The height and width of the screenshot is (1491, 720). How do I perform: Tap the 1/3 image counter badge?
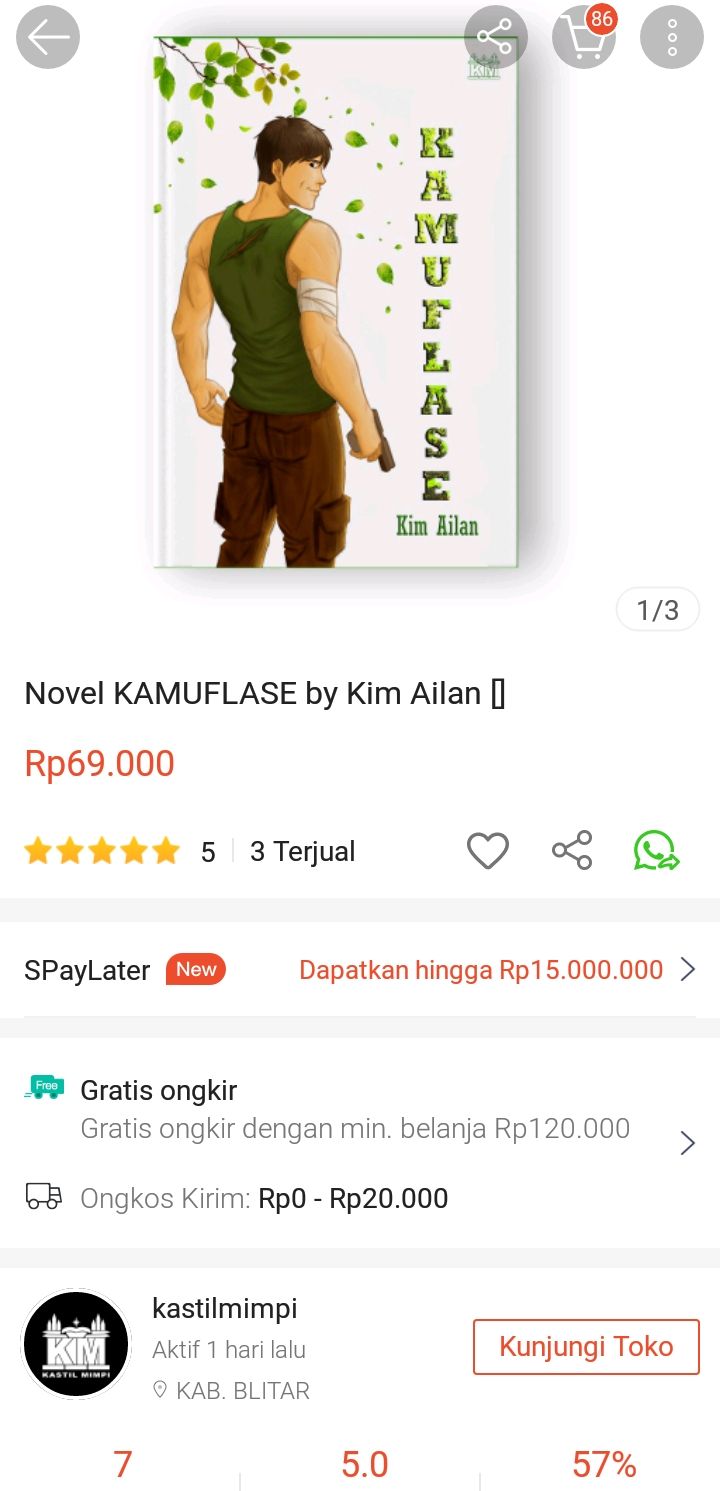pos(658,610)
